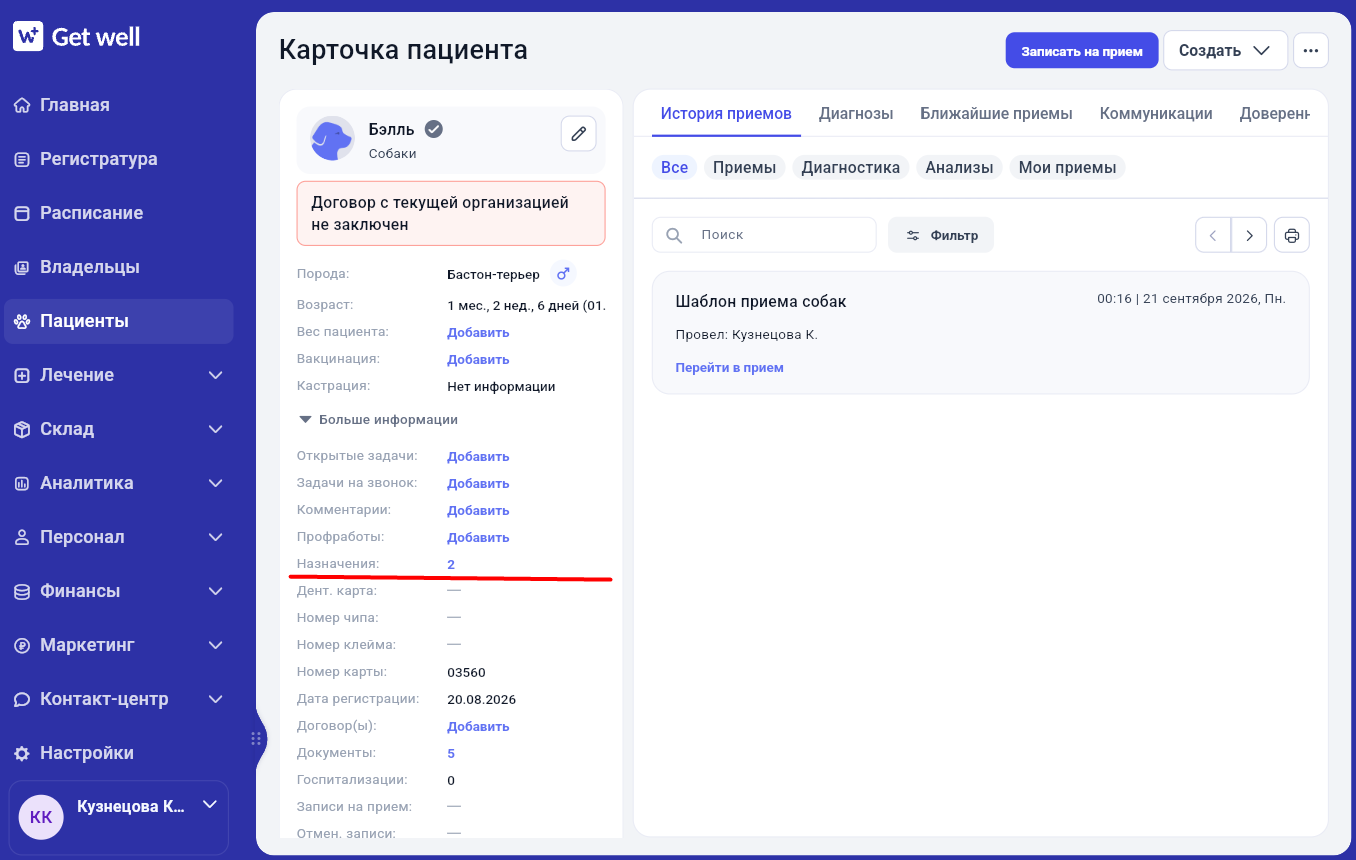Expand the Финансы menu chevron
This screenshot has width=1356, height=860.
coord(215,591)
